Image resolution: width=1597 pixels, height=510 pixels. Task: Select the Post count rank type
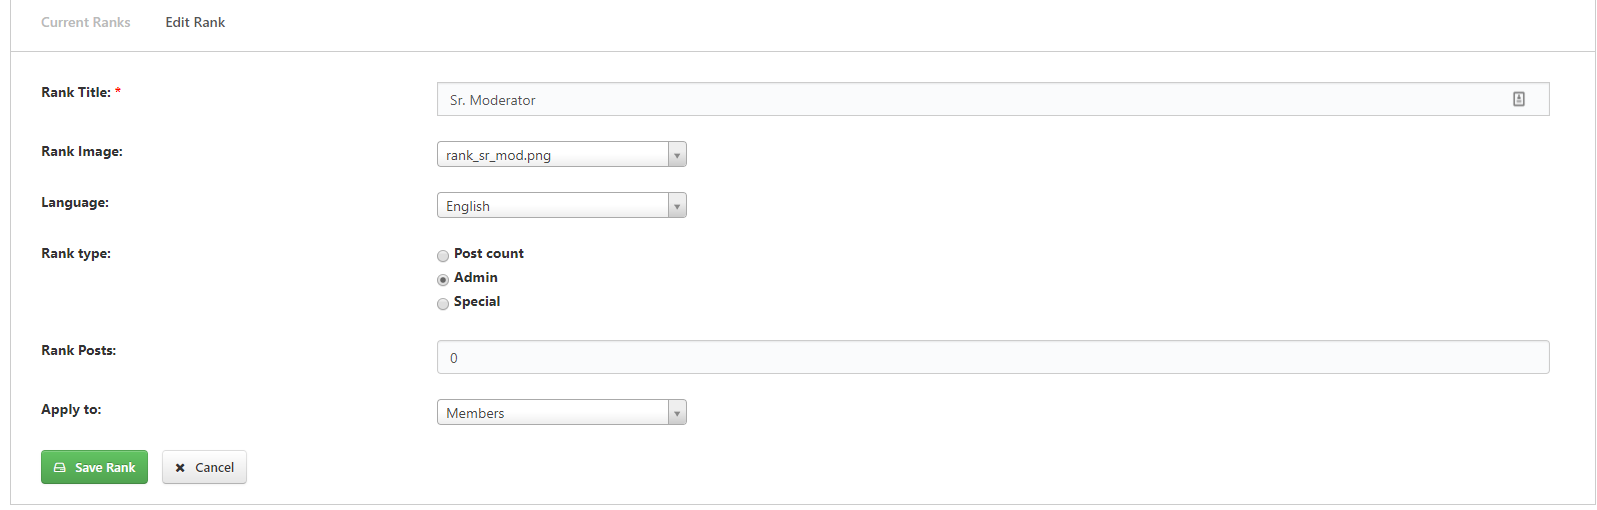[443, 256]
